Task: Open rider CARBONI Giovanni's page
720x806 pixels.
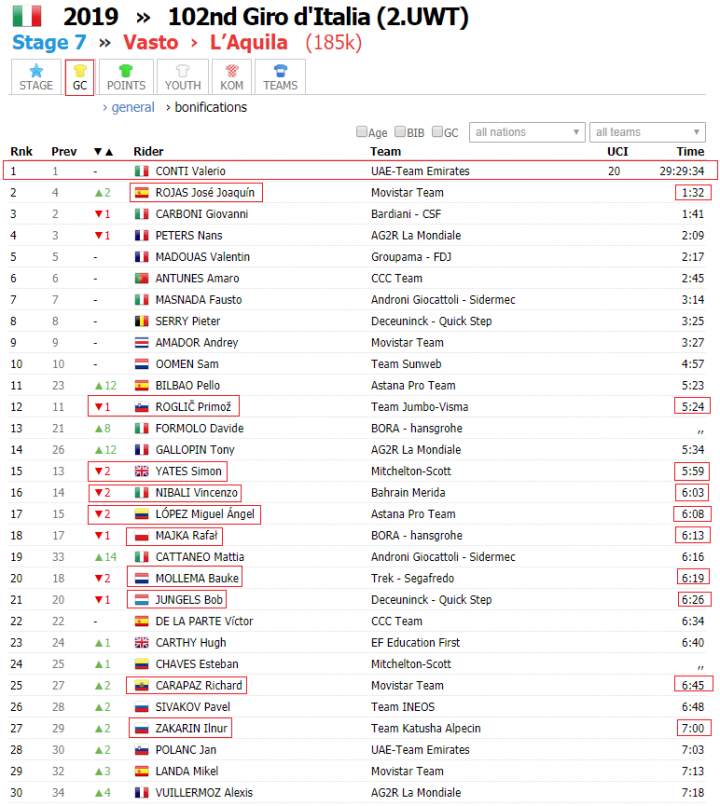Action: [202, 214]
